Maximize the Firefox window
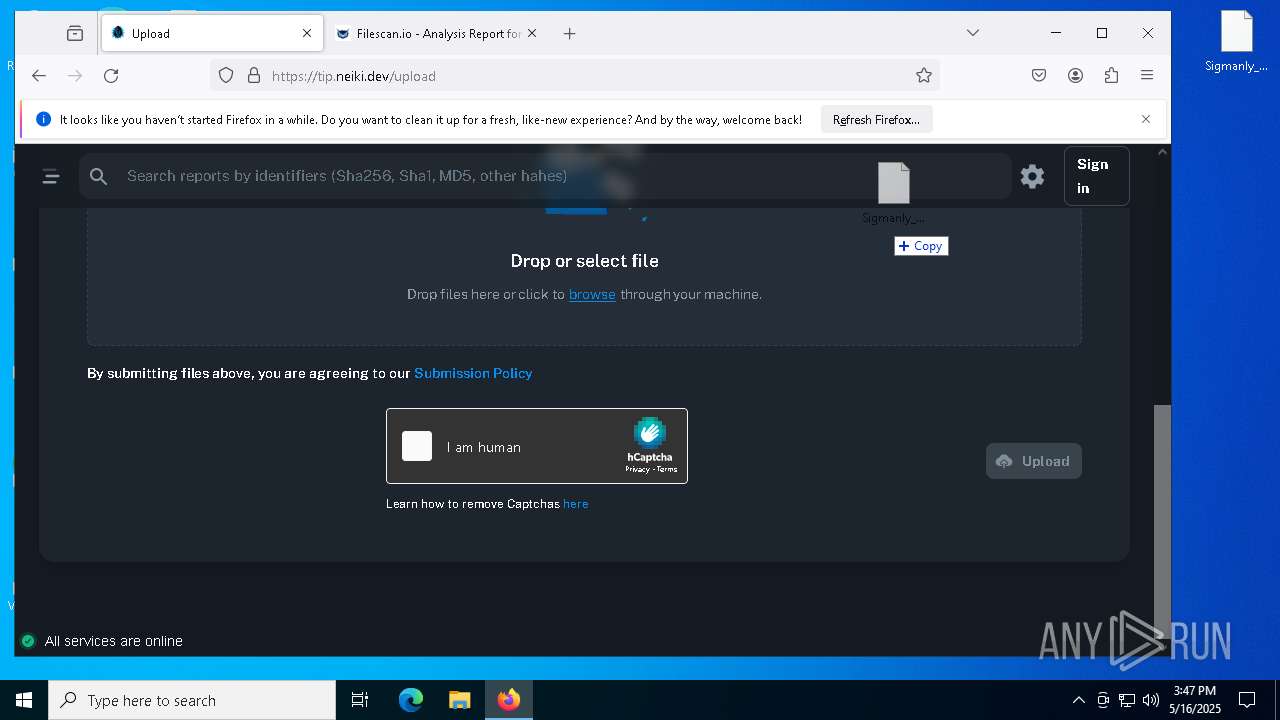 coord(1102,33)
